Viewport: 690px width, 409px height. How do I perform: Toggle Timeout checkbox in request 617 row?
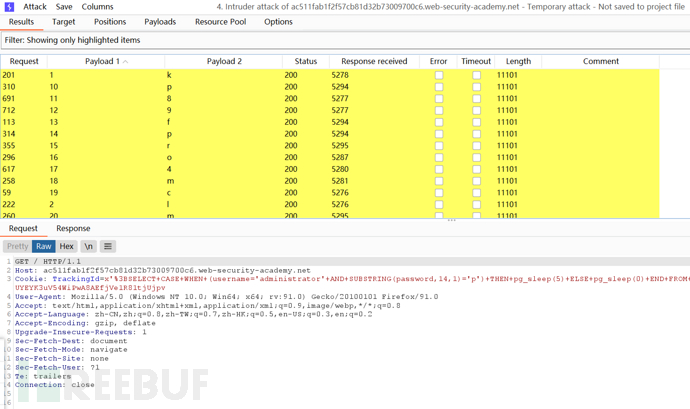(x=477, y=169)
